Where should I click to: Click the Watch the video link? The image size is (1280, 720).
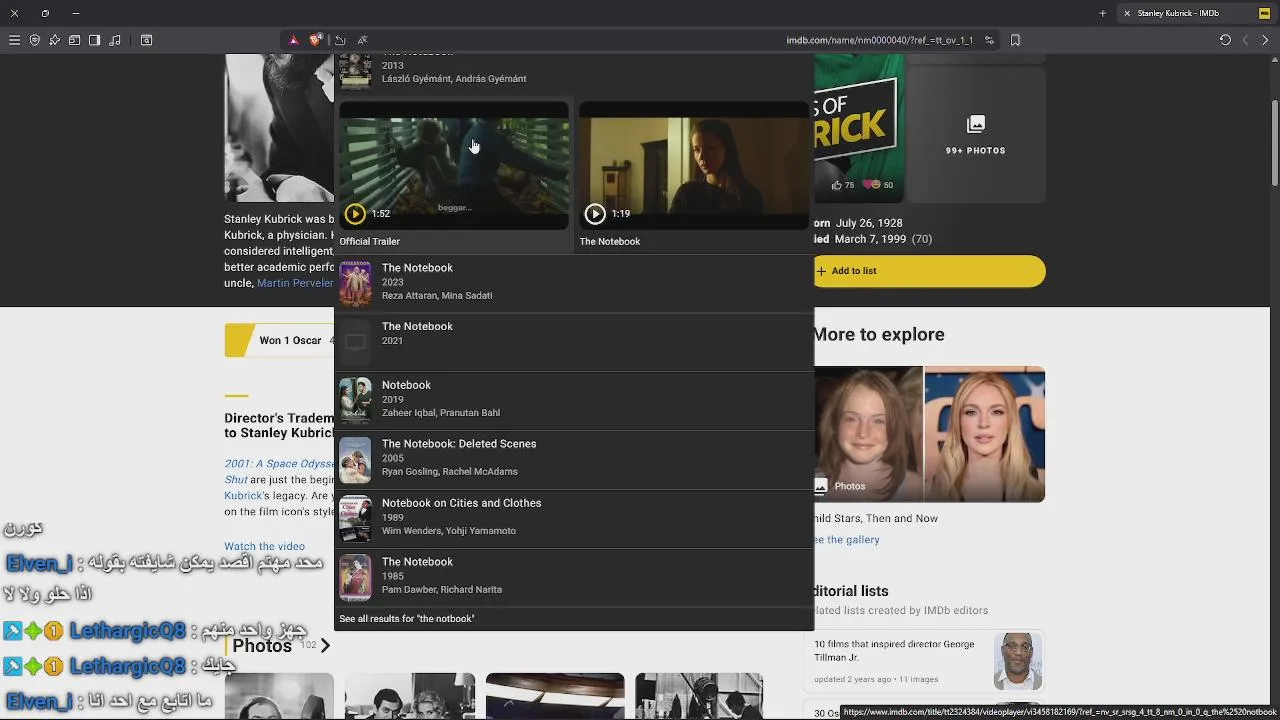coord(264,547)
